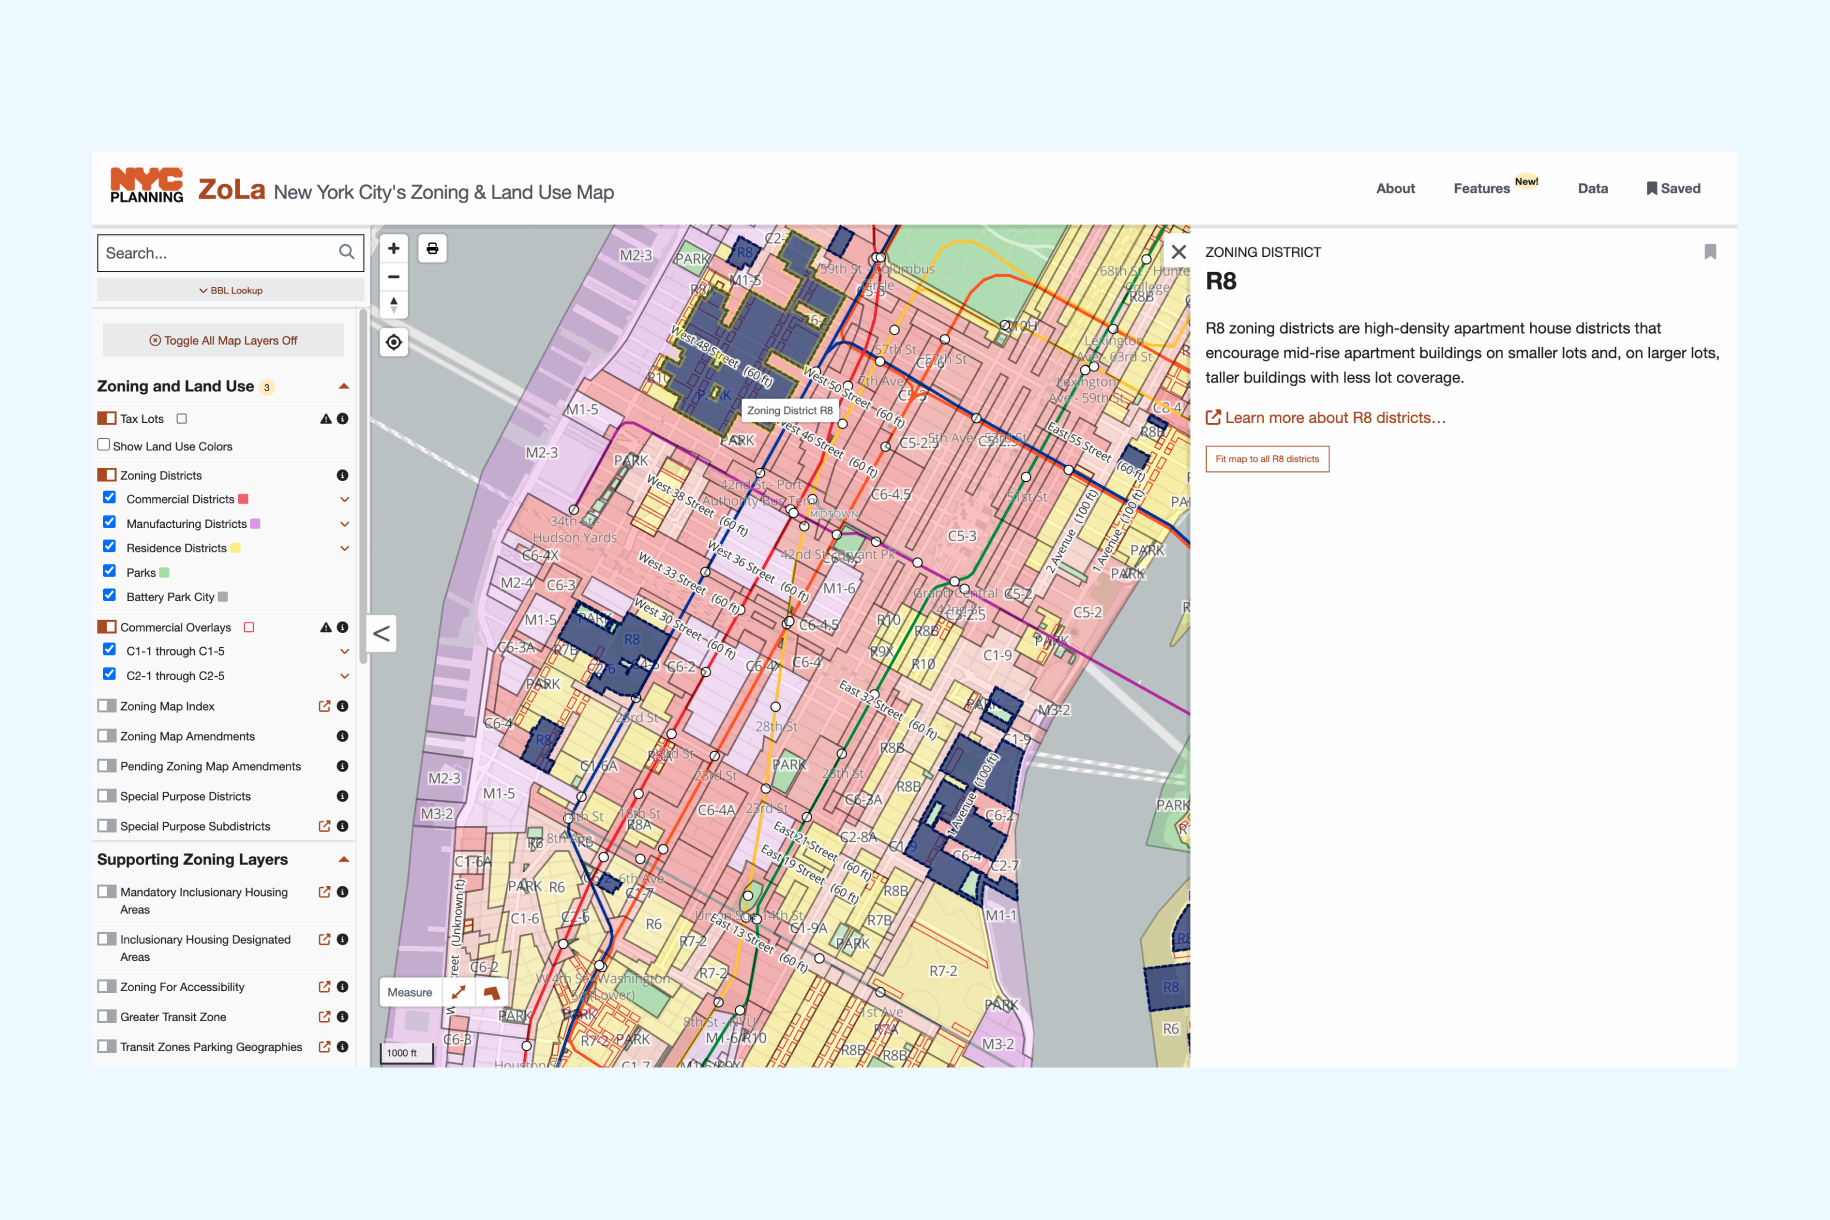Viewport: 1830px width, 1220px height.
Task: Click Fit map to all R8 districts
Action: (1267, 459)
